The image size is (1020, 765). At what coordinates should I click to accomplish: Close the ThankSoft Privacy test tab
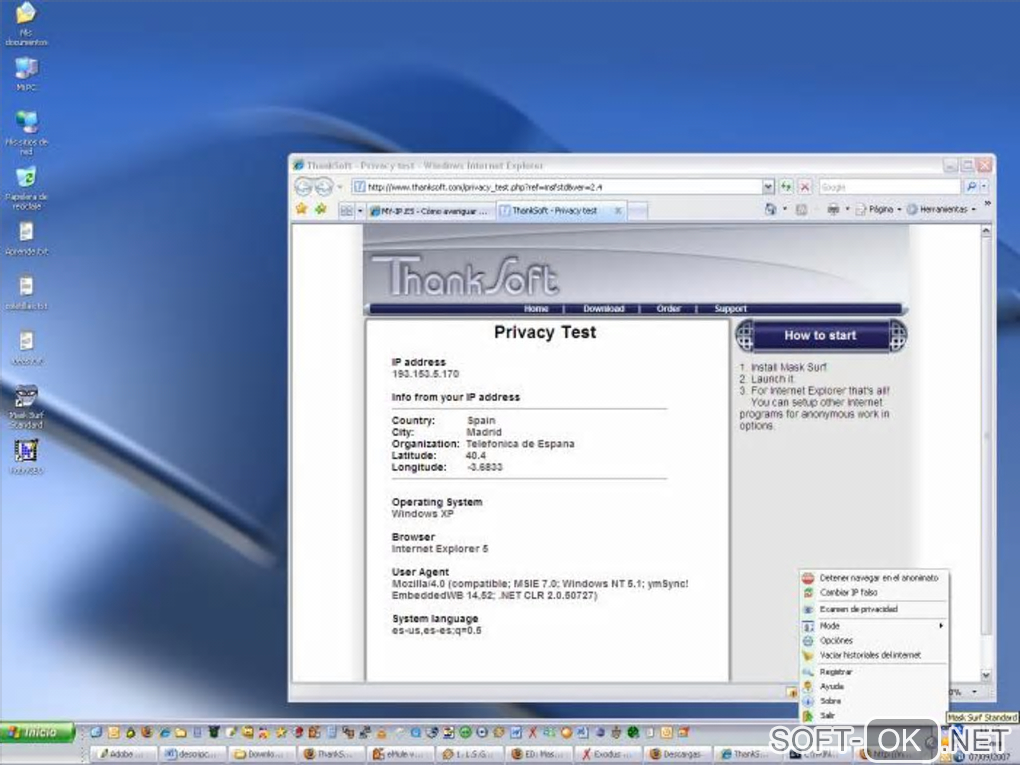pyautogui.click(x=618, y=210)
